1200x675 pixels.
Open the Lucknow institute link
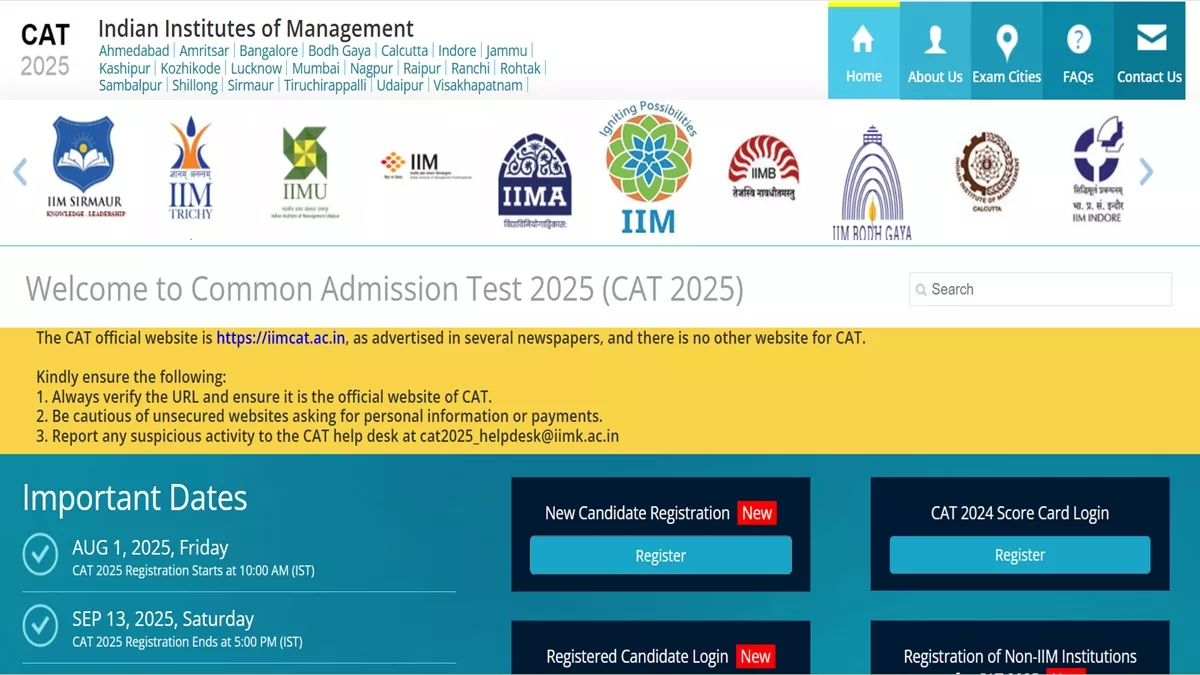256,69
